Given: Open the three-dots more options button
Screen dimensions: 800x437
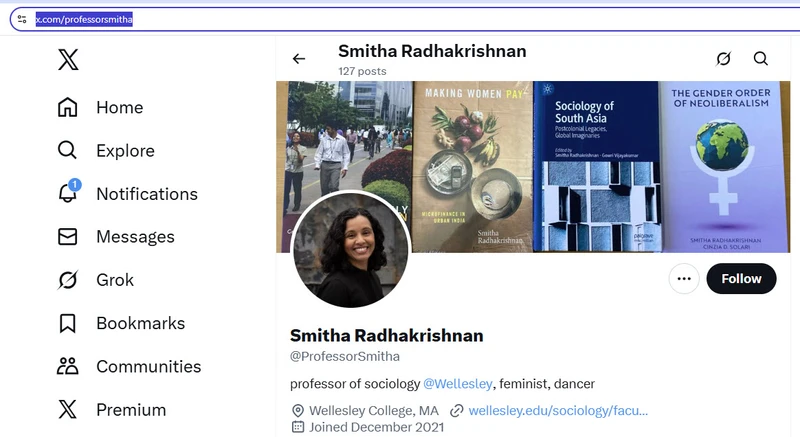Looking at the screenshot, I should click(684, 278).
